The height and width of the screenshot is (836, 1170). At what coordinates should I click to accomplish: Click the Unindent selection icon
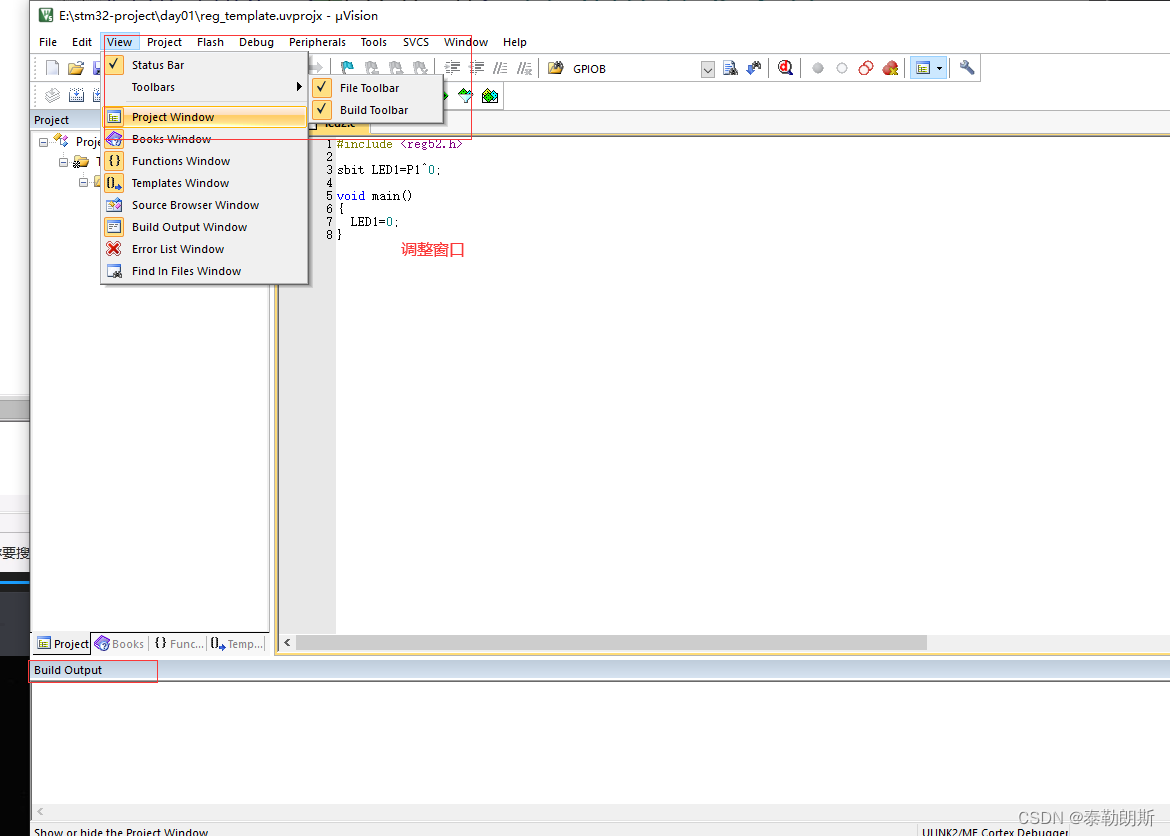(x=476, y=69)
